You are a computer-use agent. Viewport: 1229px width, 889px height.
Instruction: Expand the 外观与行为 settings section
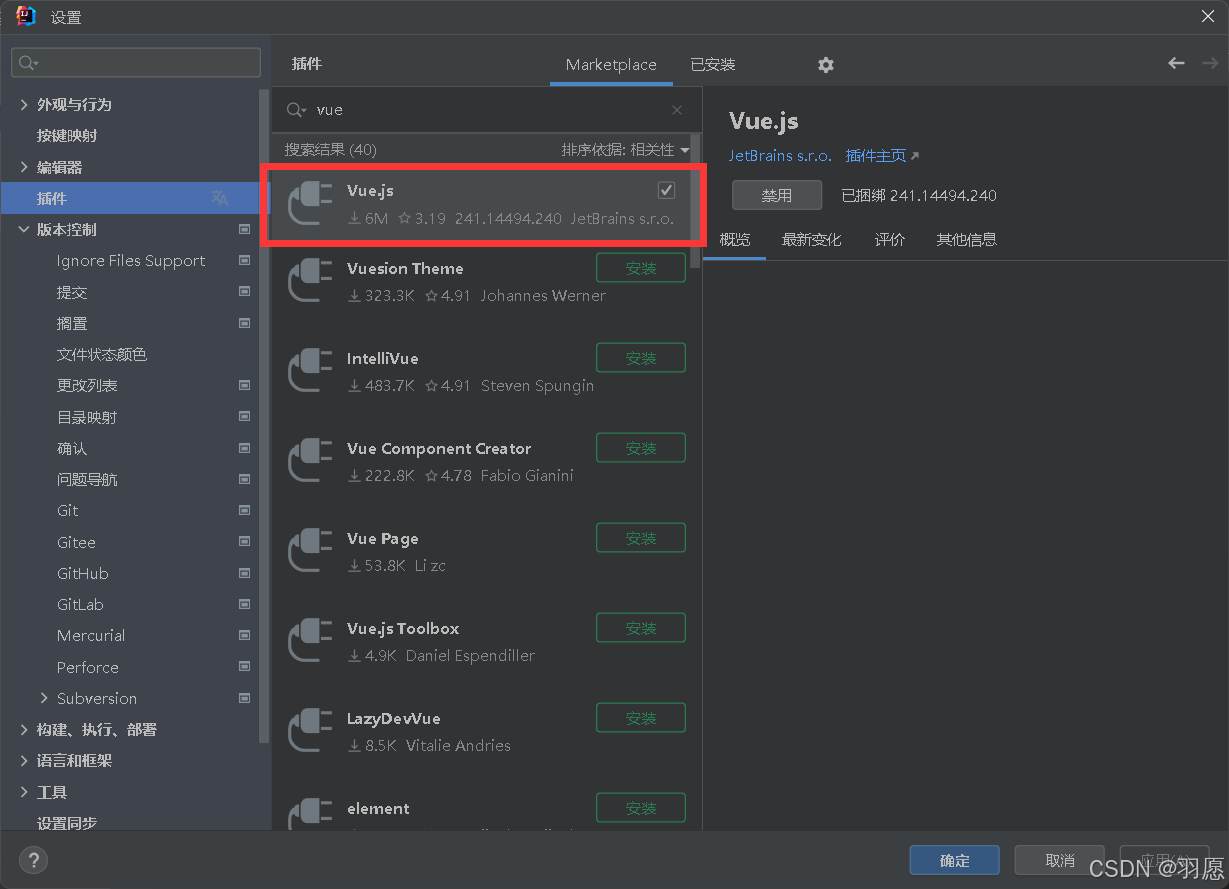point(24,104)
